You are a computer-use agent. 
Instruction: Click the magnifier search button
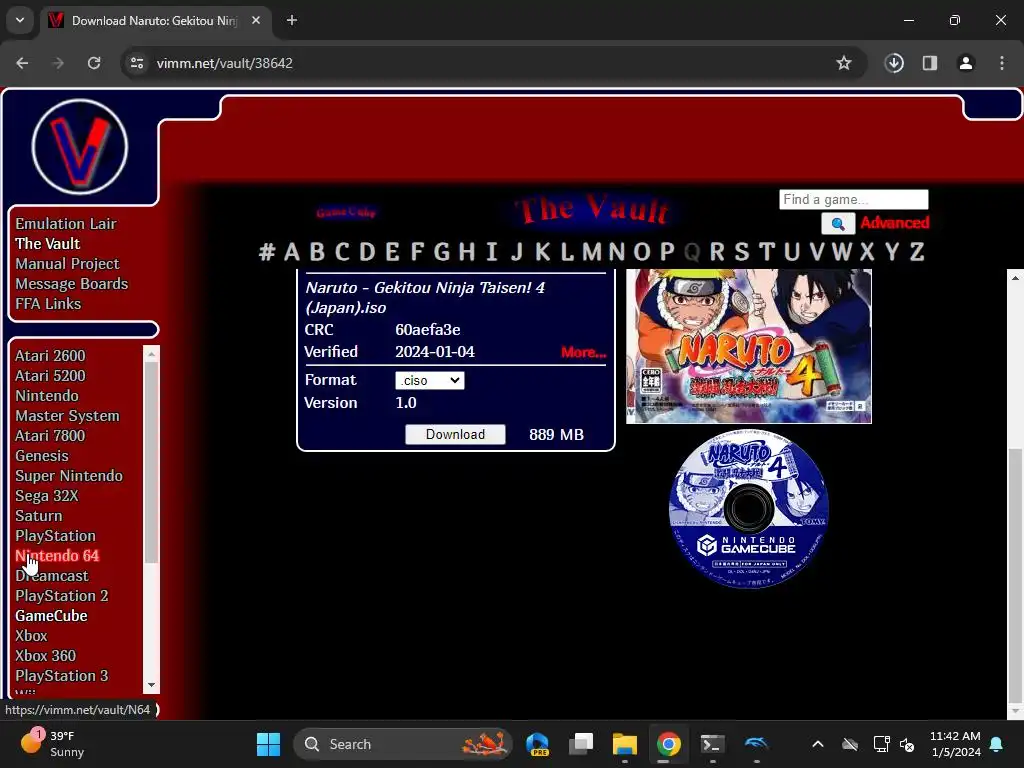pos(838,223)
